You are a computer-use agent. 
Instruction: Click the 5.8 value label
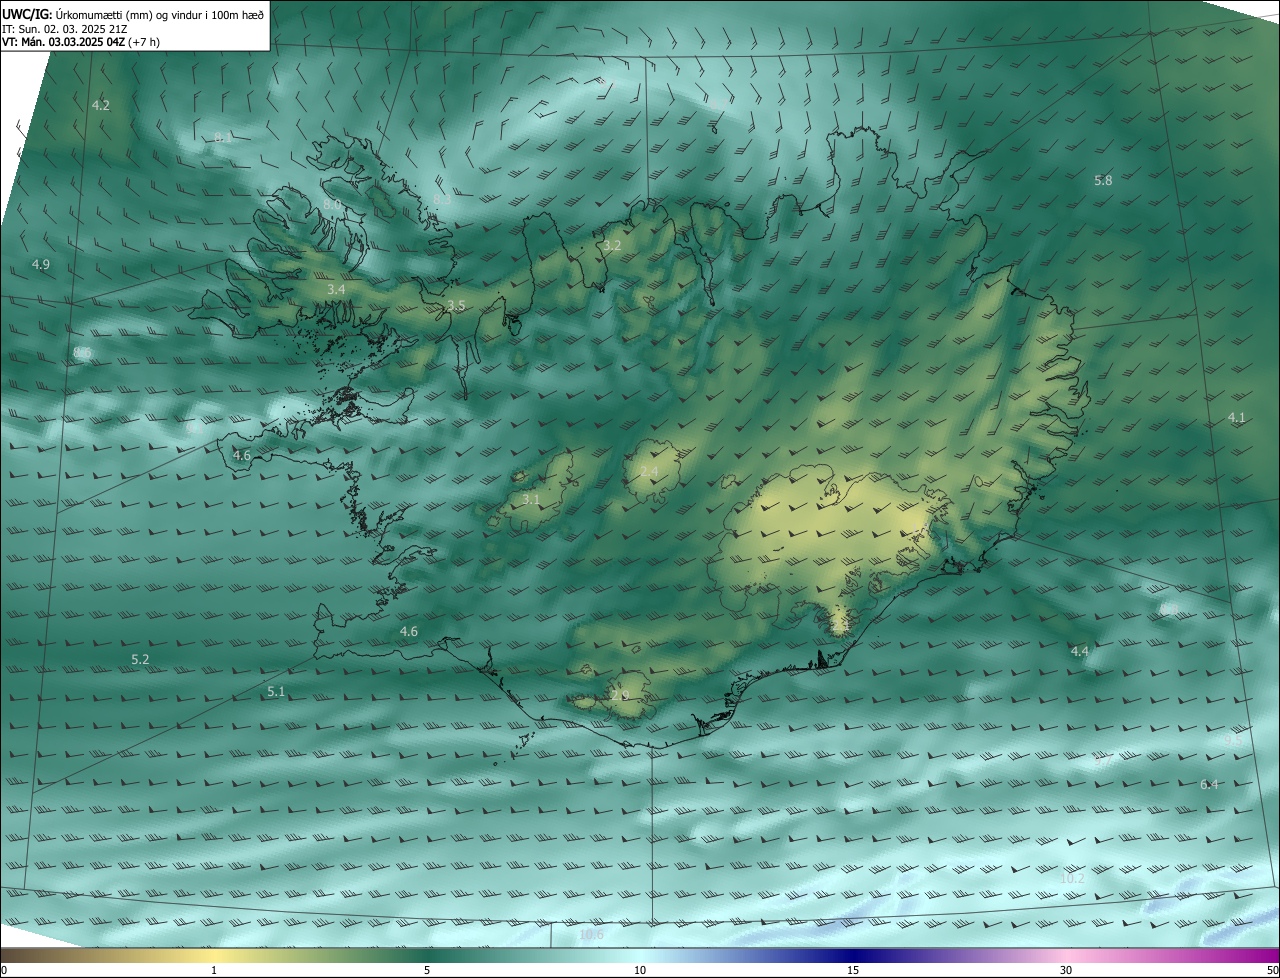pyautogui.click(x=1103, y=181)
